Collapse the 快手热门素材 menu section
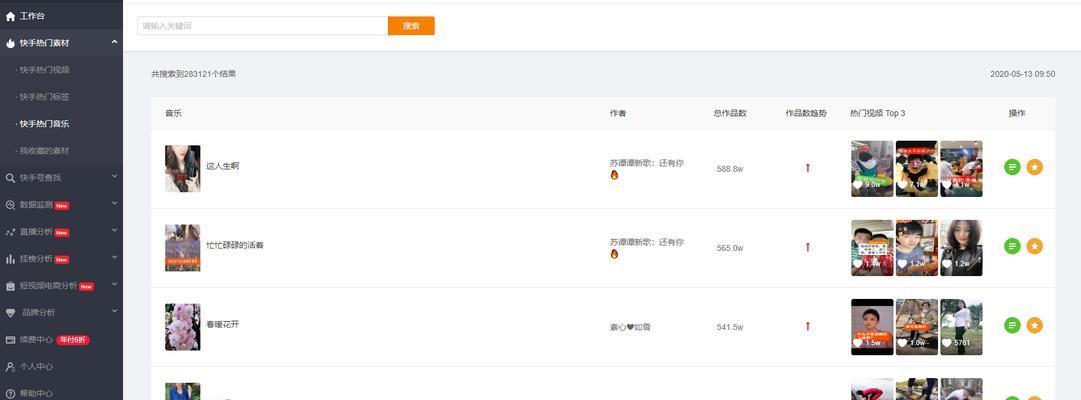 (x=114, y=42)
